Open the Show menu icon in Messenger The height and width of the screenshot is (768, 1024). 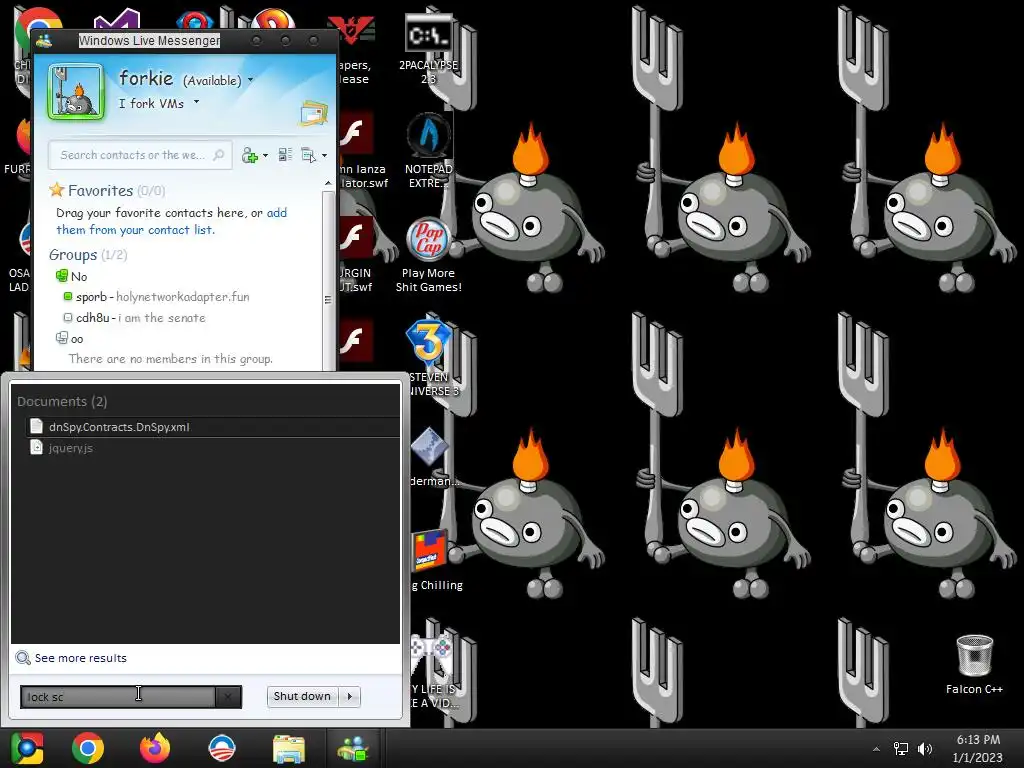[308, 155]
